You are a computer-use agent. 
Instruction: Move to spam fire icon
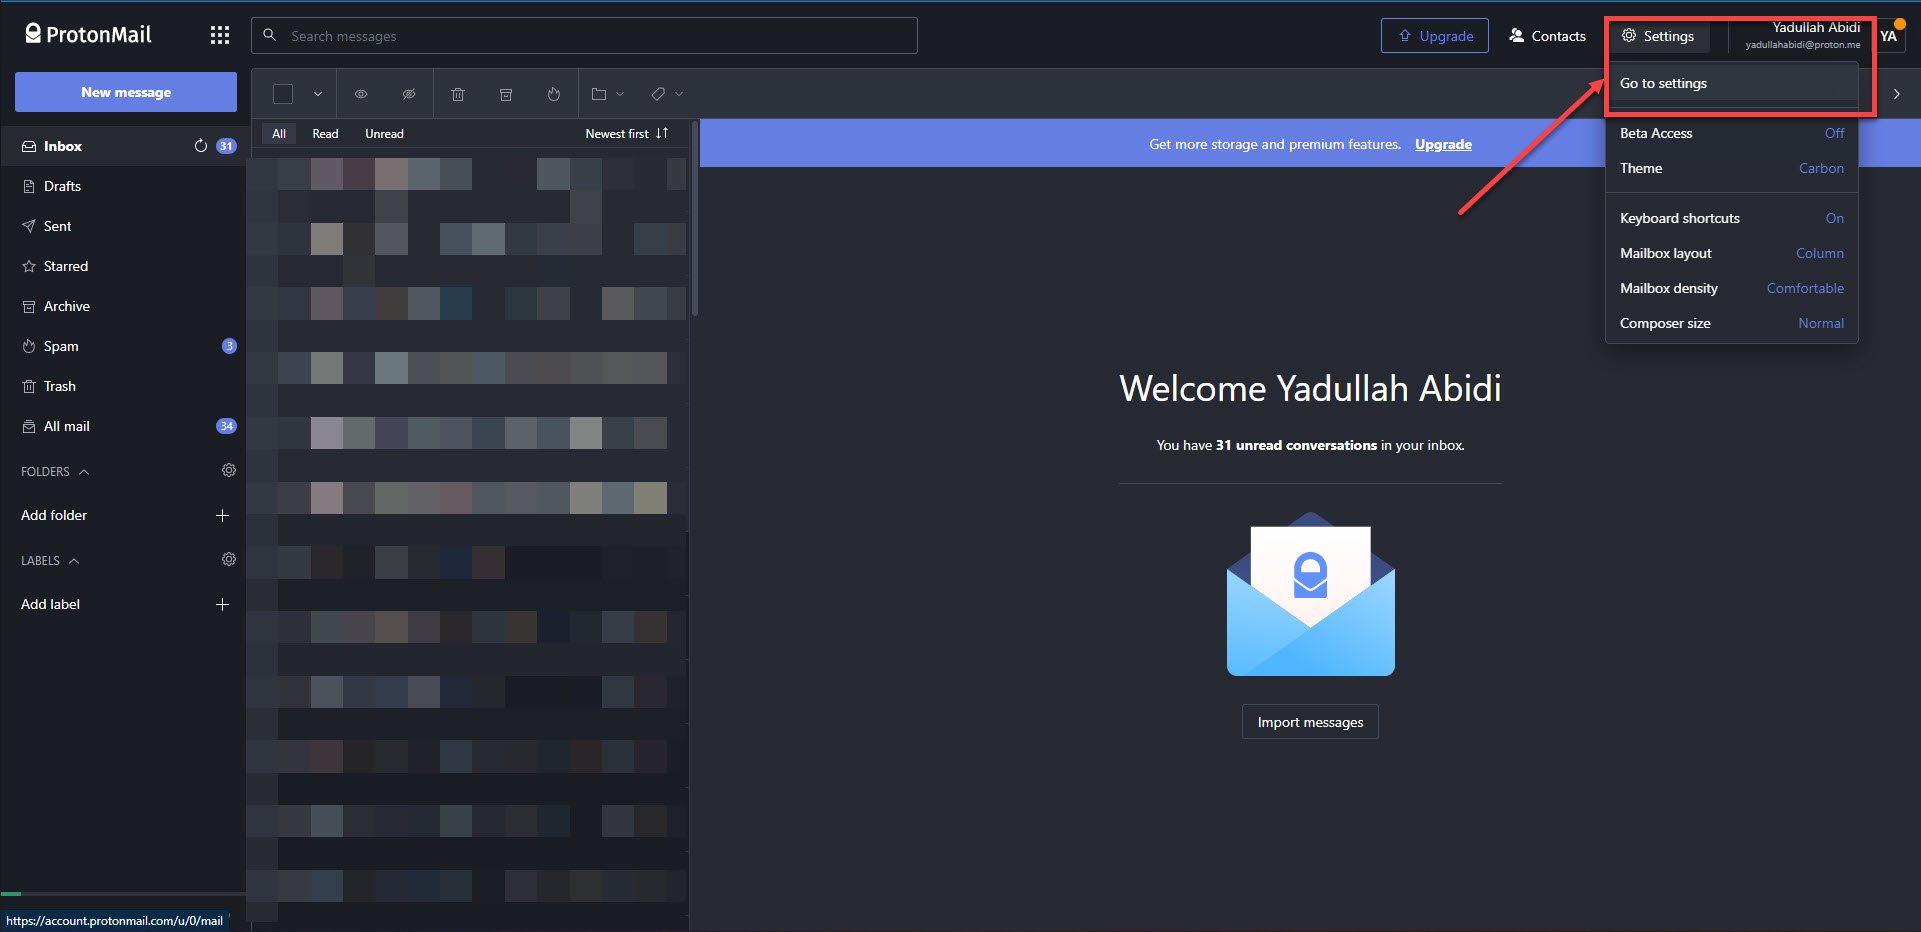554,94
